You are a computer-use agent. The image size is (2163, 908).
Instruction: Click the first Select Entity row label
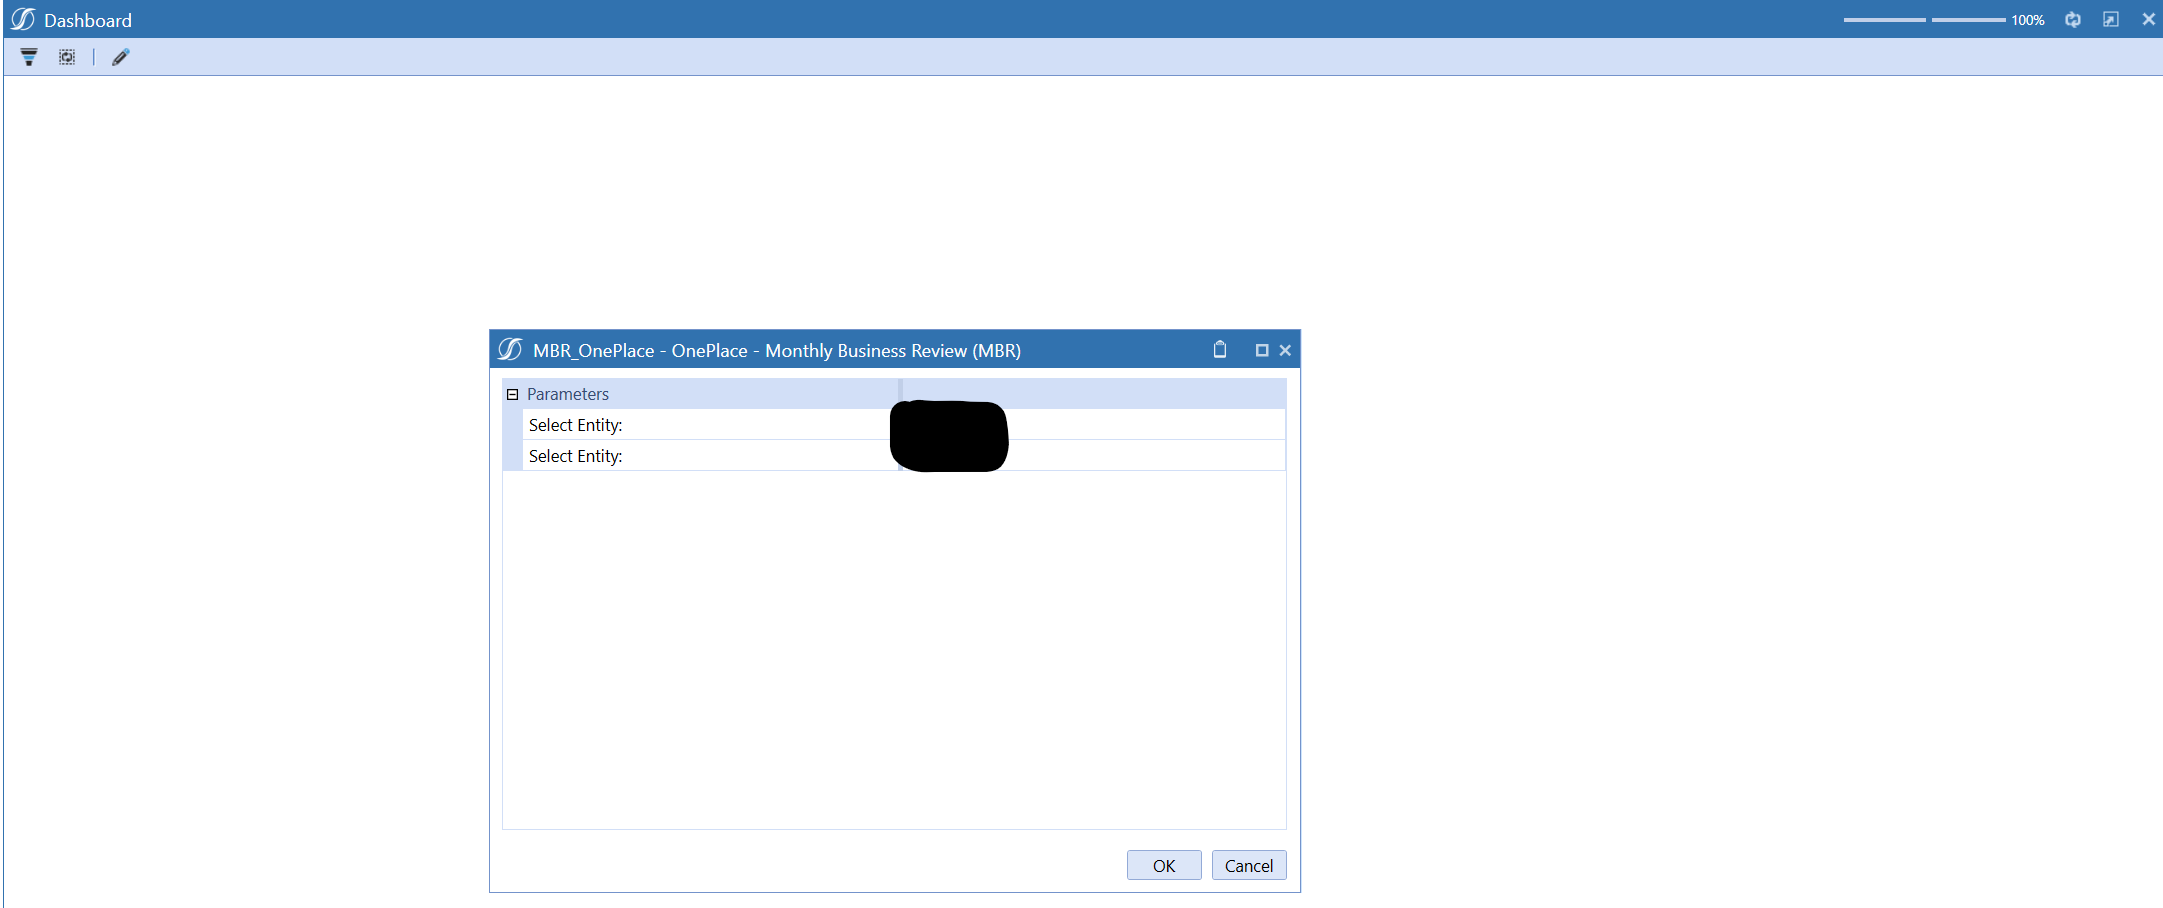(x=575, y=424)
